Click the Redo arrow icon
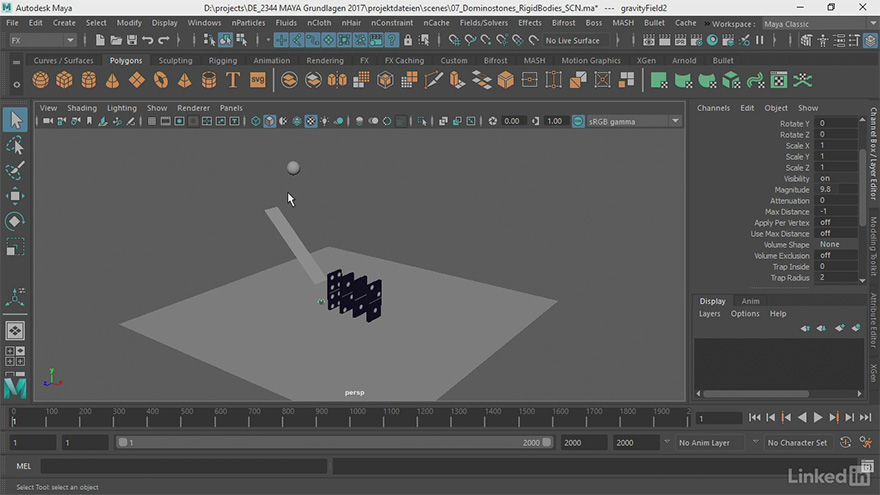 (x=164, y=40)
